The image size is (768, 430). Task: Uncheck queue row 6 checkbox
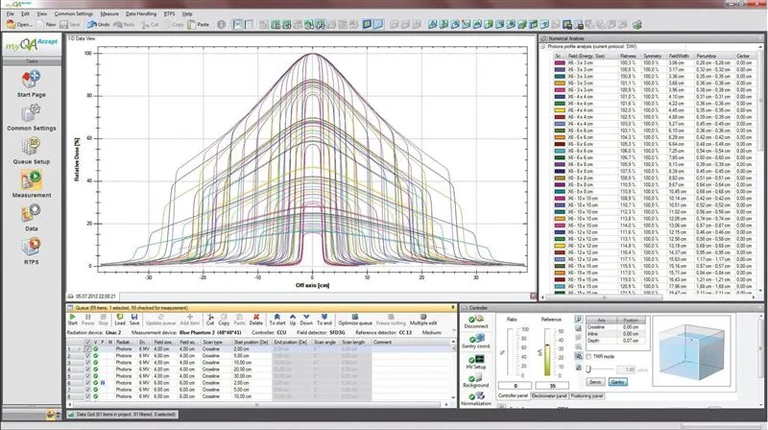point(88,383)
